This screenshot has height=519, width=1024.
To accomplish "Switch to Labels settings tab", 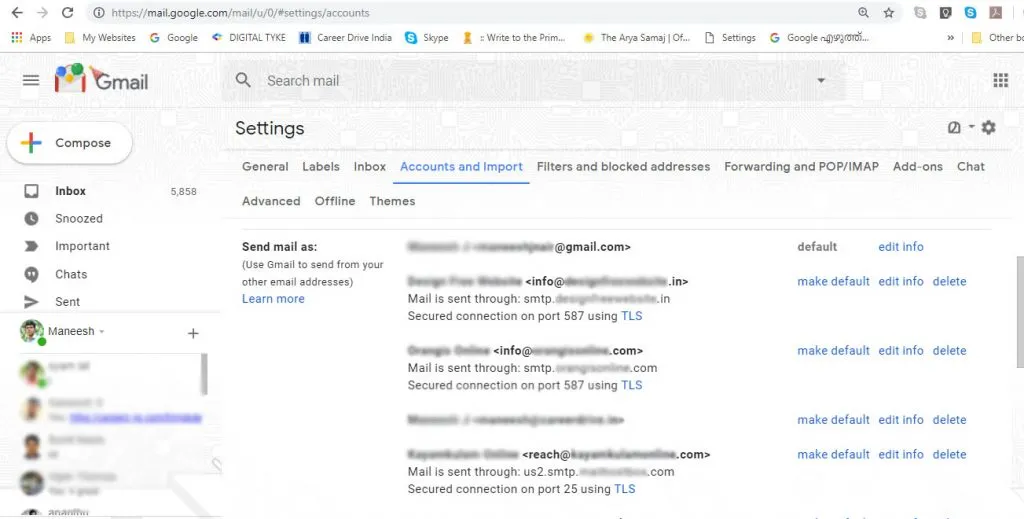I will (321, 166).
